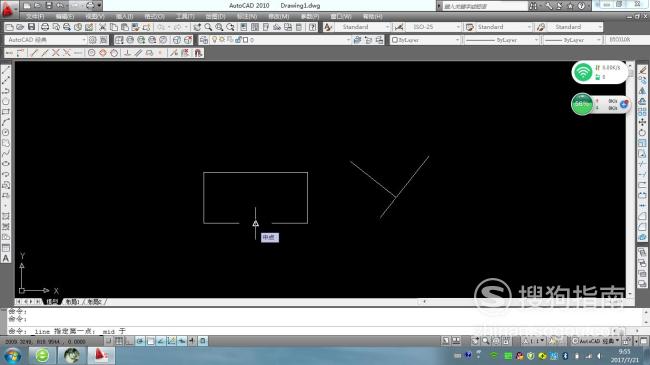Toggle Lineweight display in status bar
Image resolution: width=650 pixels, height=365 pixels.
pos(192,341)
